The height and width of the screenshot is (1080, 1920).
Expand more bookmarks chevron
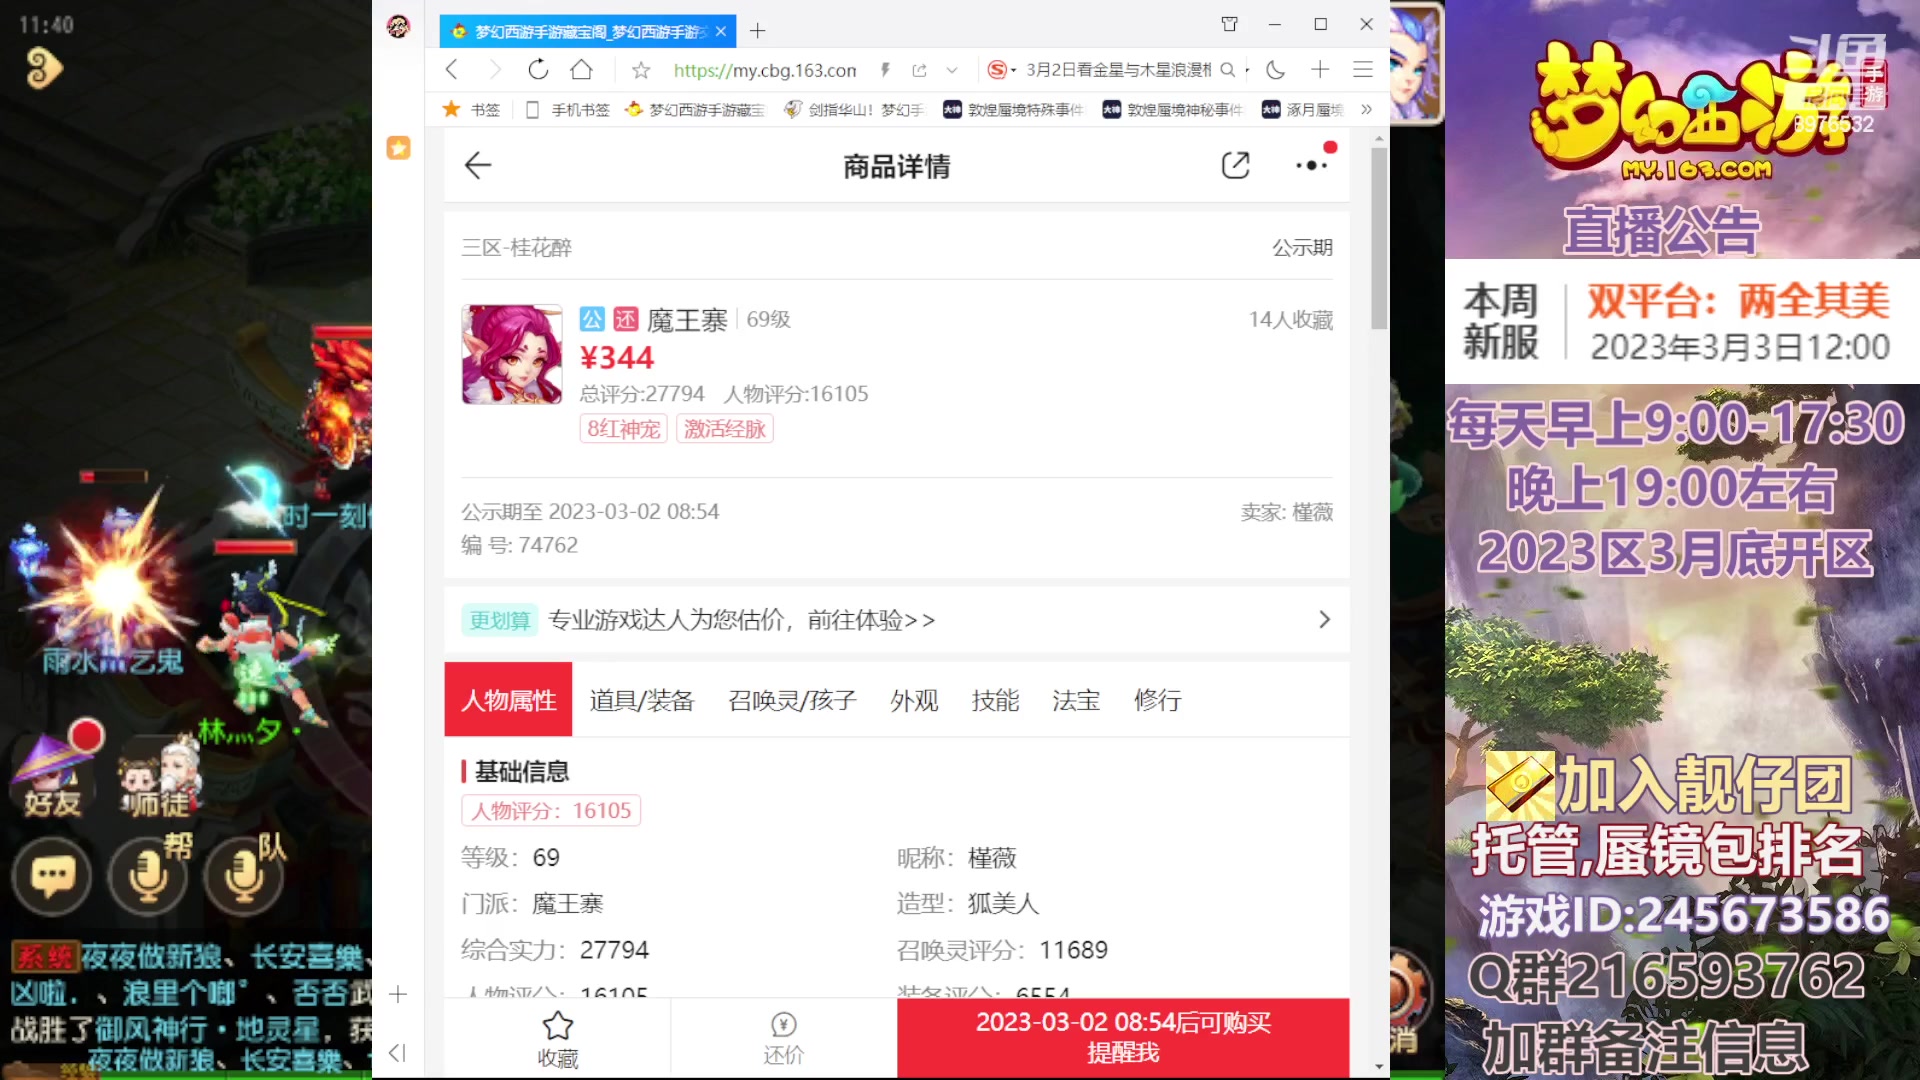pos(1366,110)
